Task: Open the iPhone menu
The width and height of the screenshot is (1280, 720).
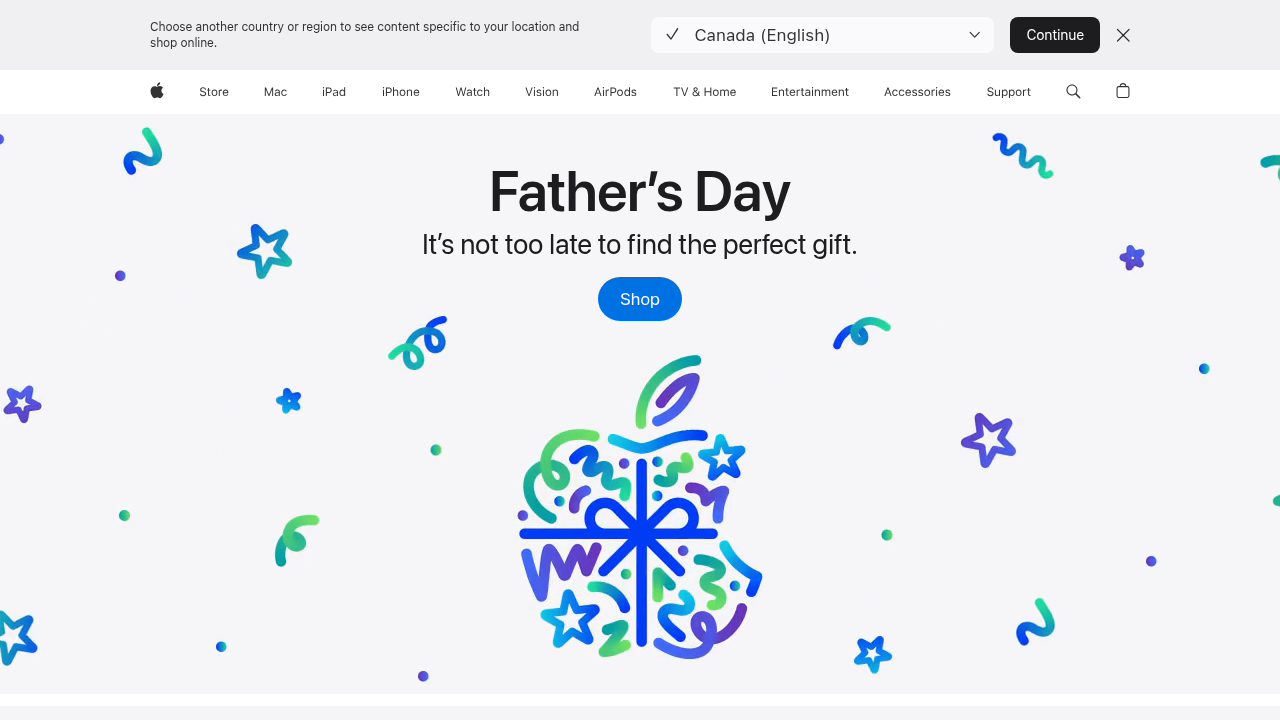Action: 401,92
